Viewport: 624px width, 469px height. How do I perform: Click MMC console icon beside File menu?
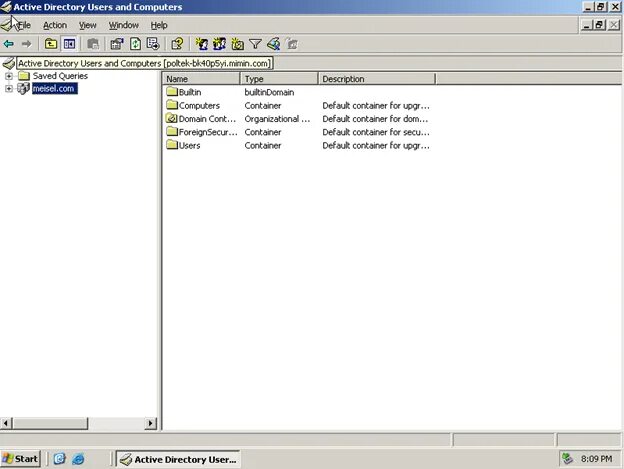coord(6,25)
